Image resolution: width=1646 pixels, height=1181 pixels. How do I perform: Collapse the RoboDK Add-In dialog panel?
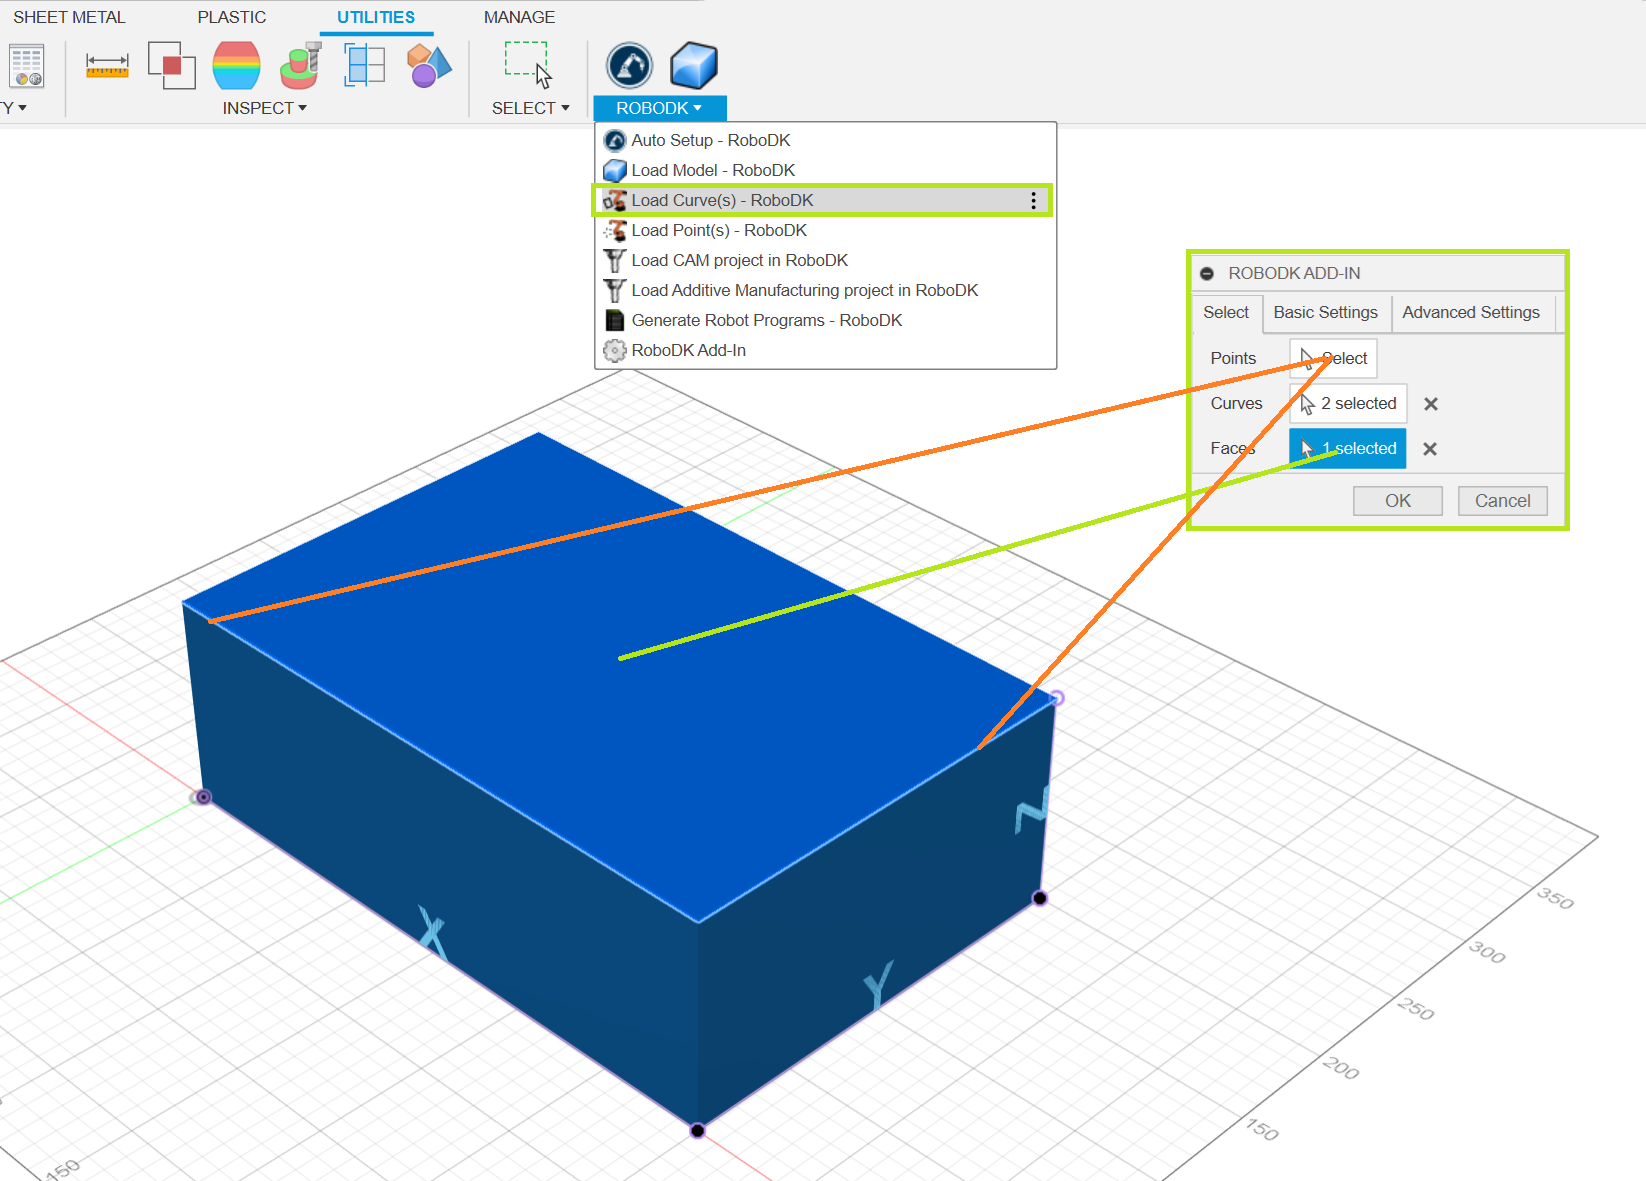pos(1207,274)
